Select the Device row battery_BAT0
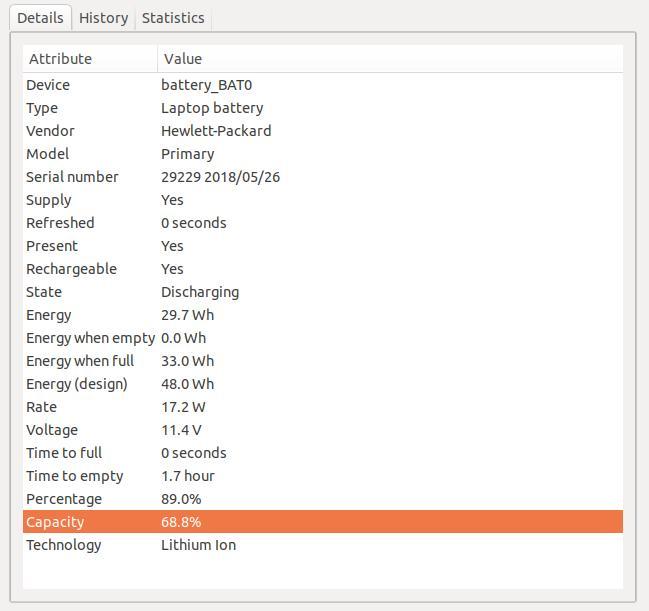Screen dimensions: 649x611 323,85
